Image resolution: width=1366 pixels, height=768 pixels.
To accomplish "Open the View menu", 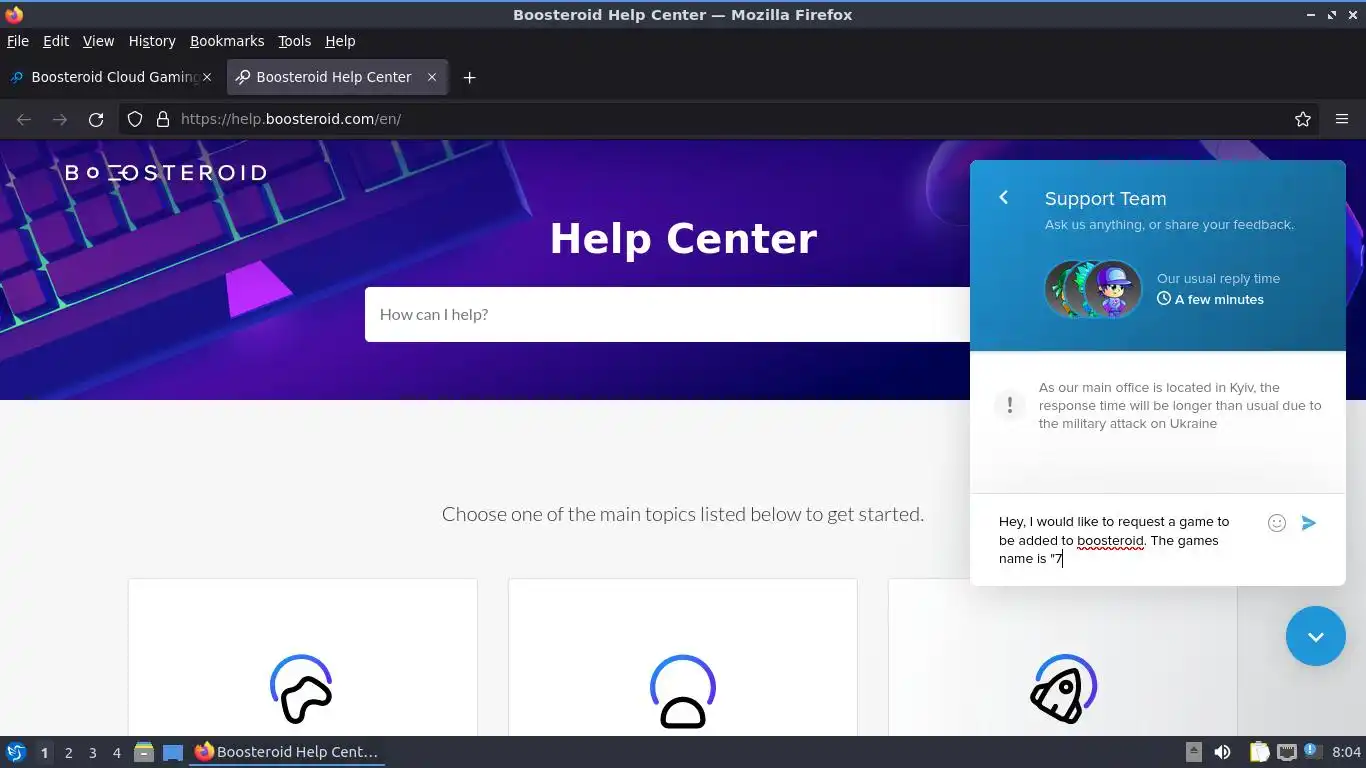I will pos(98,41).
